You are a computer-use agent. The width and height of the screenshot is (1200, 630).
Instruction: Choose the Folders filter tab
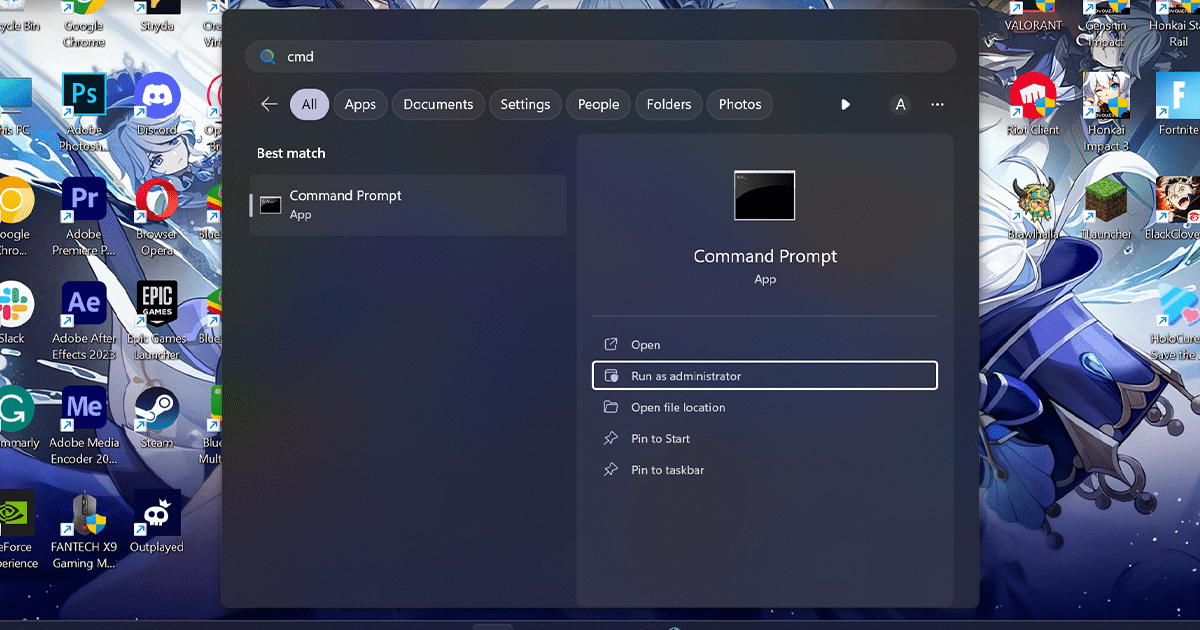669,104
